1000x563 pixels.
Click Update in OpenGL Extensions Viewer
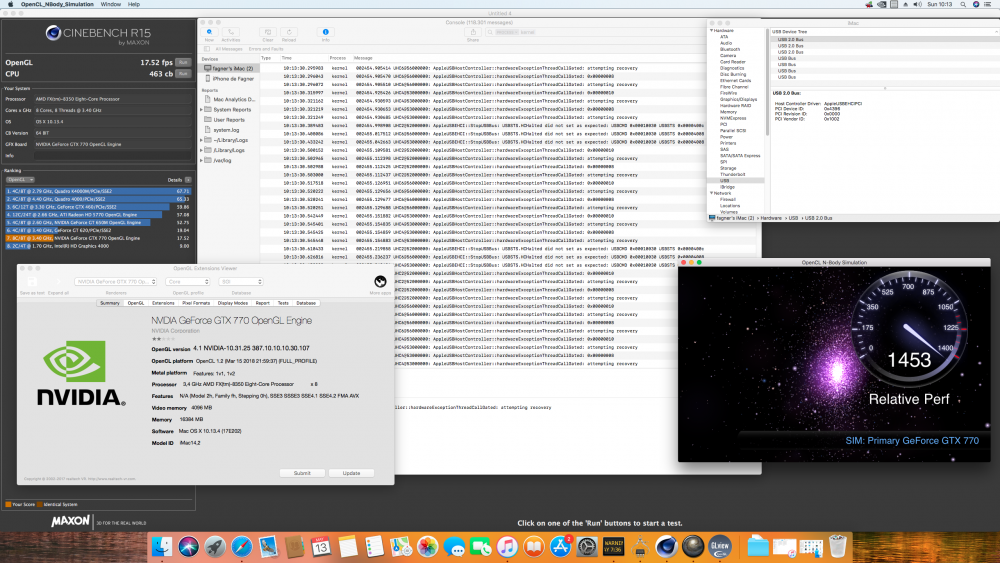(x=351, y=473)
